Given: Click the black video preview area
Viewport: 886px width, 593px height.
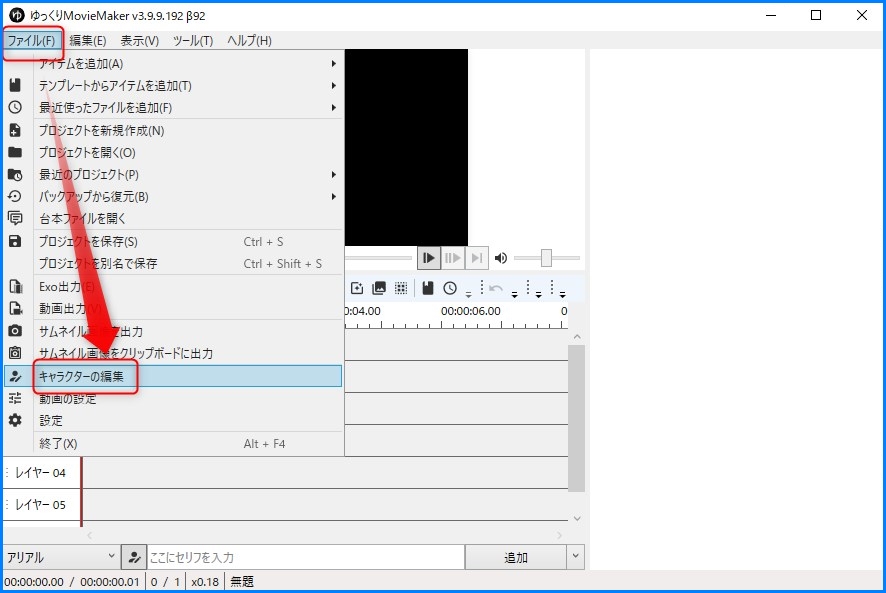Looking at the screenshot, I should 406,148.
